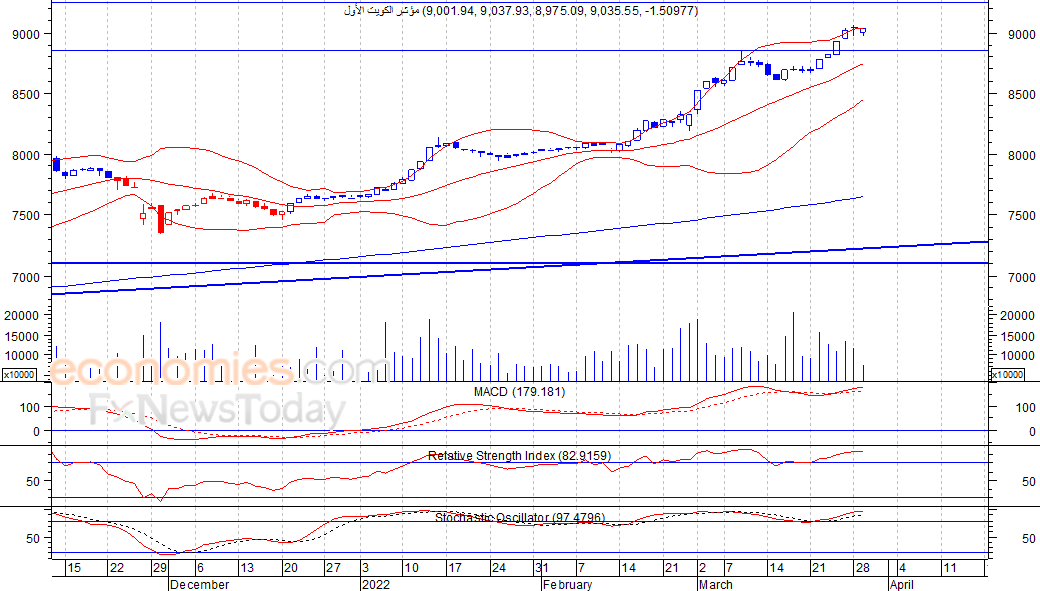Image resolution: width=1040 pixels, height=591 pixels.
Task: Click the date tick 11 in April
Action: point(948,568)
